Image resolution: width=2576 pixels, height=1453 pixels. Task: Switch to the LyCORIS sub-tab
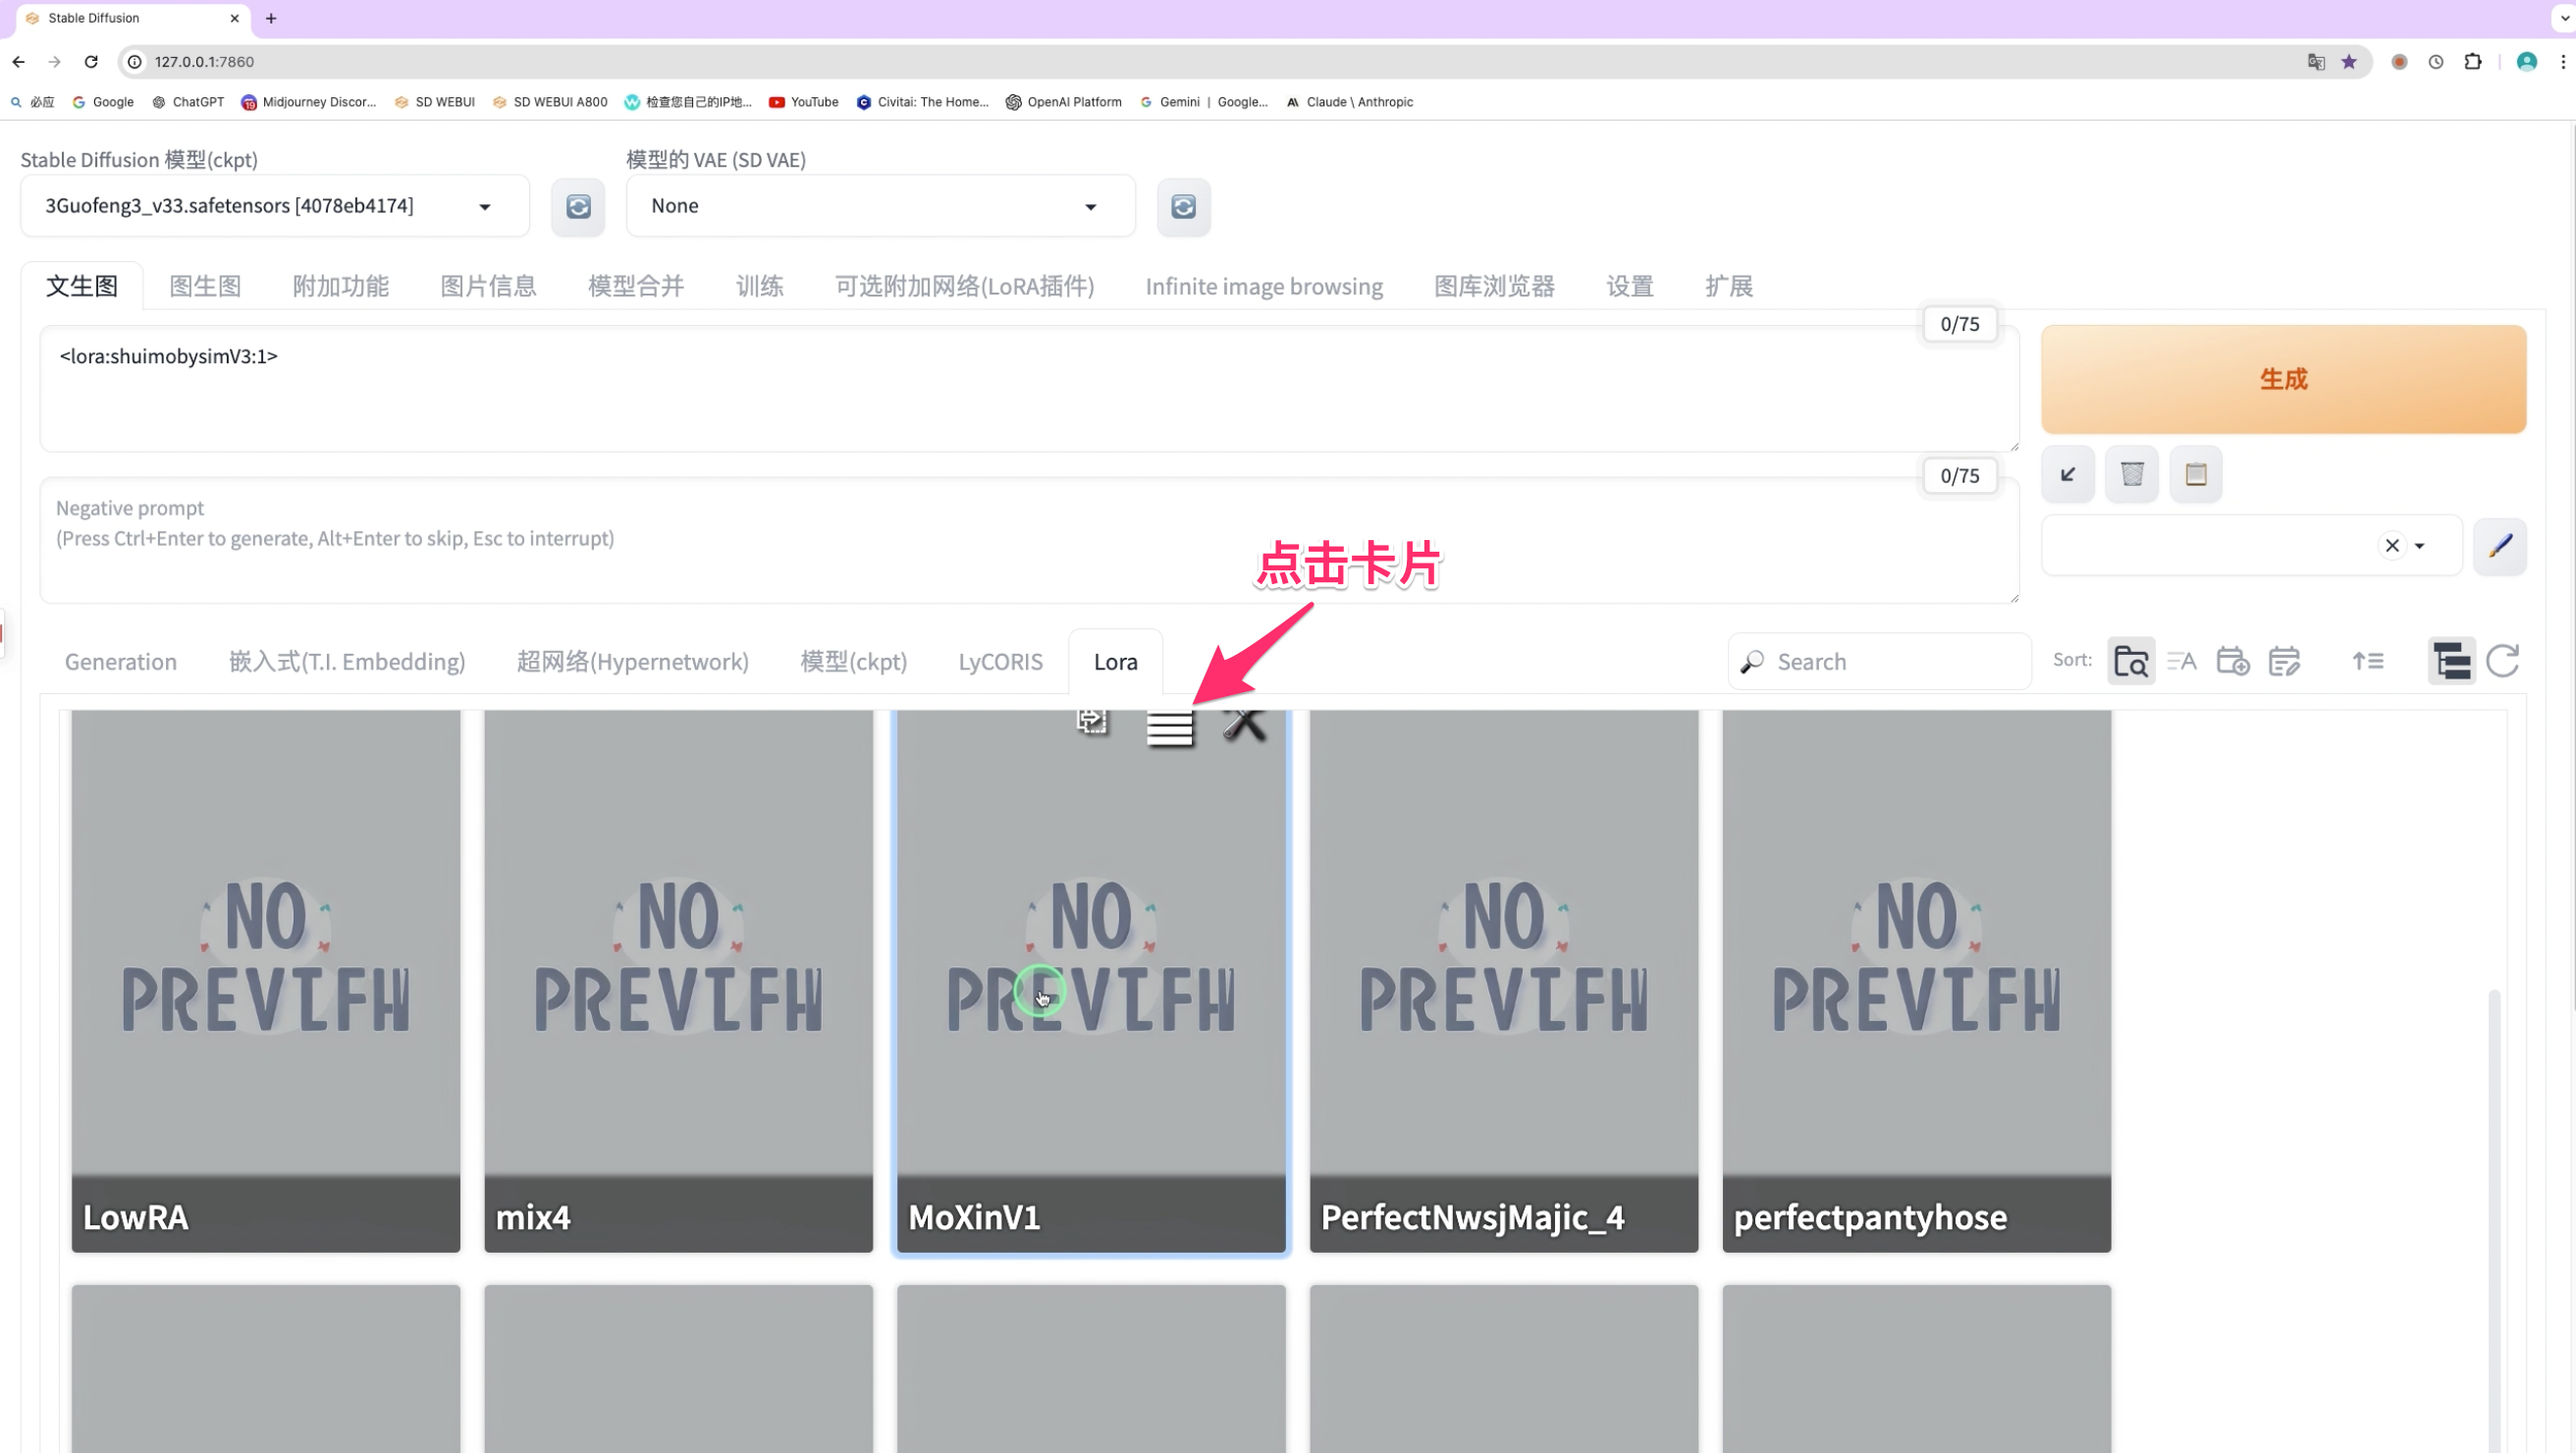pyautogui.click(x=1000, y=661)
